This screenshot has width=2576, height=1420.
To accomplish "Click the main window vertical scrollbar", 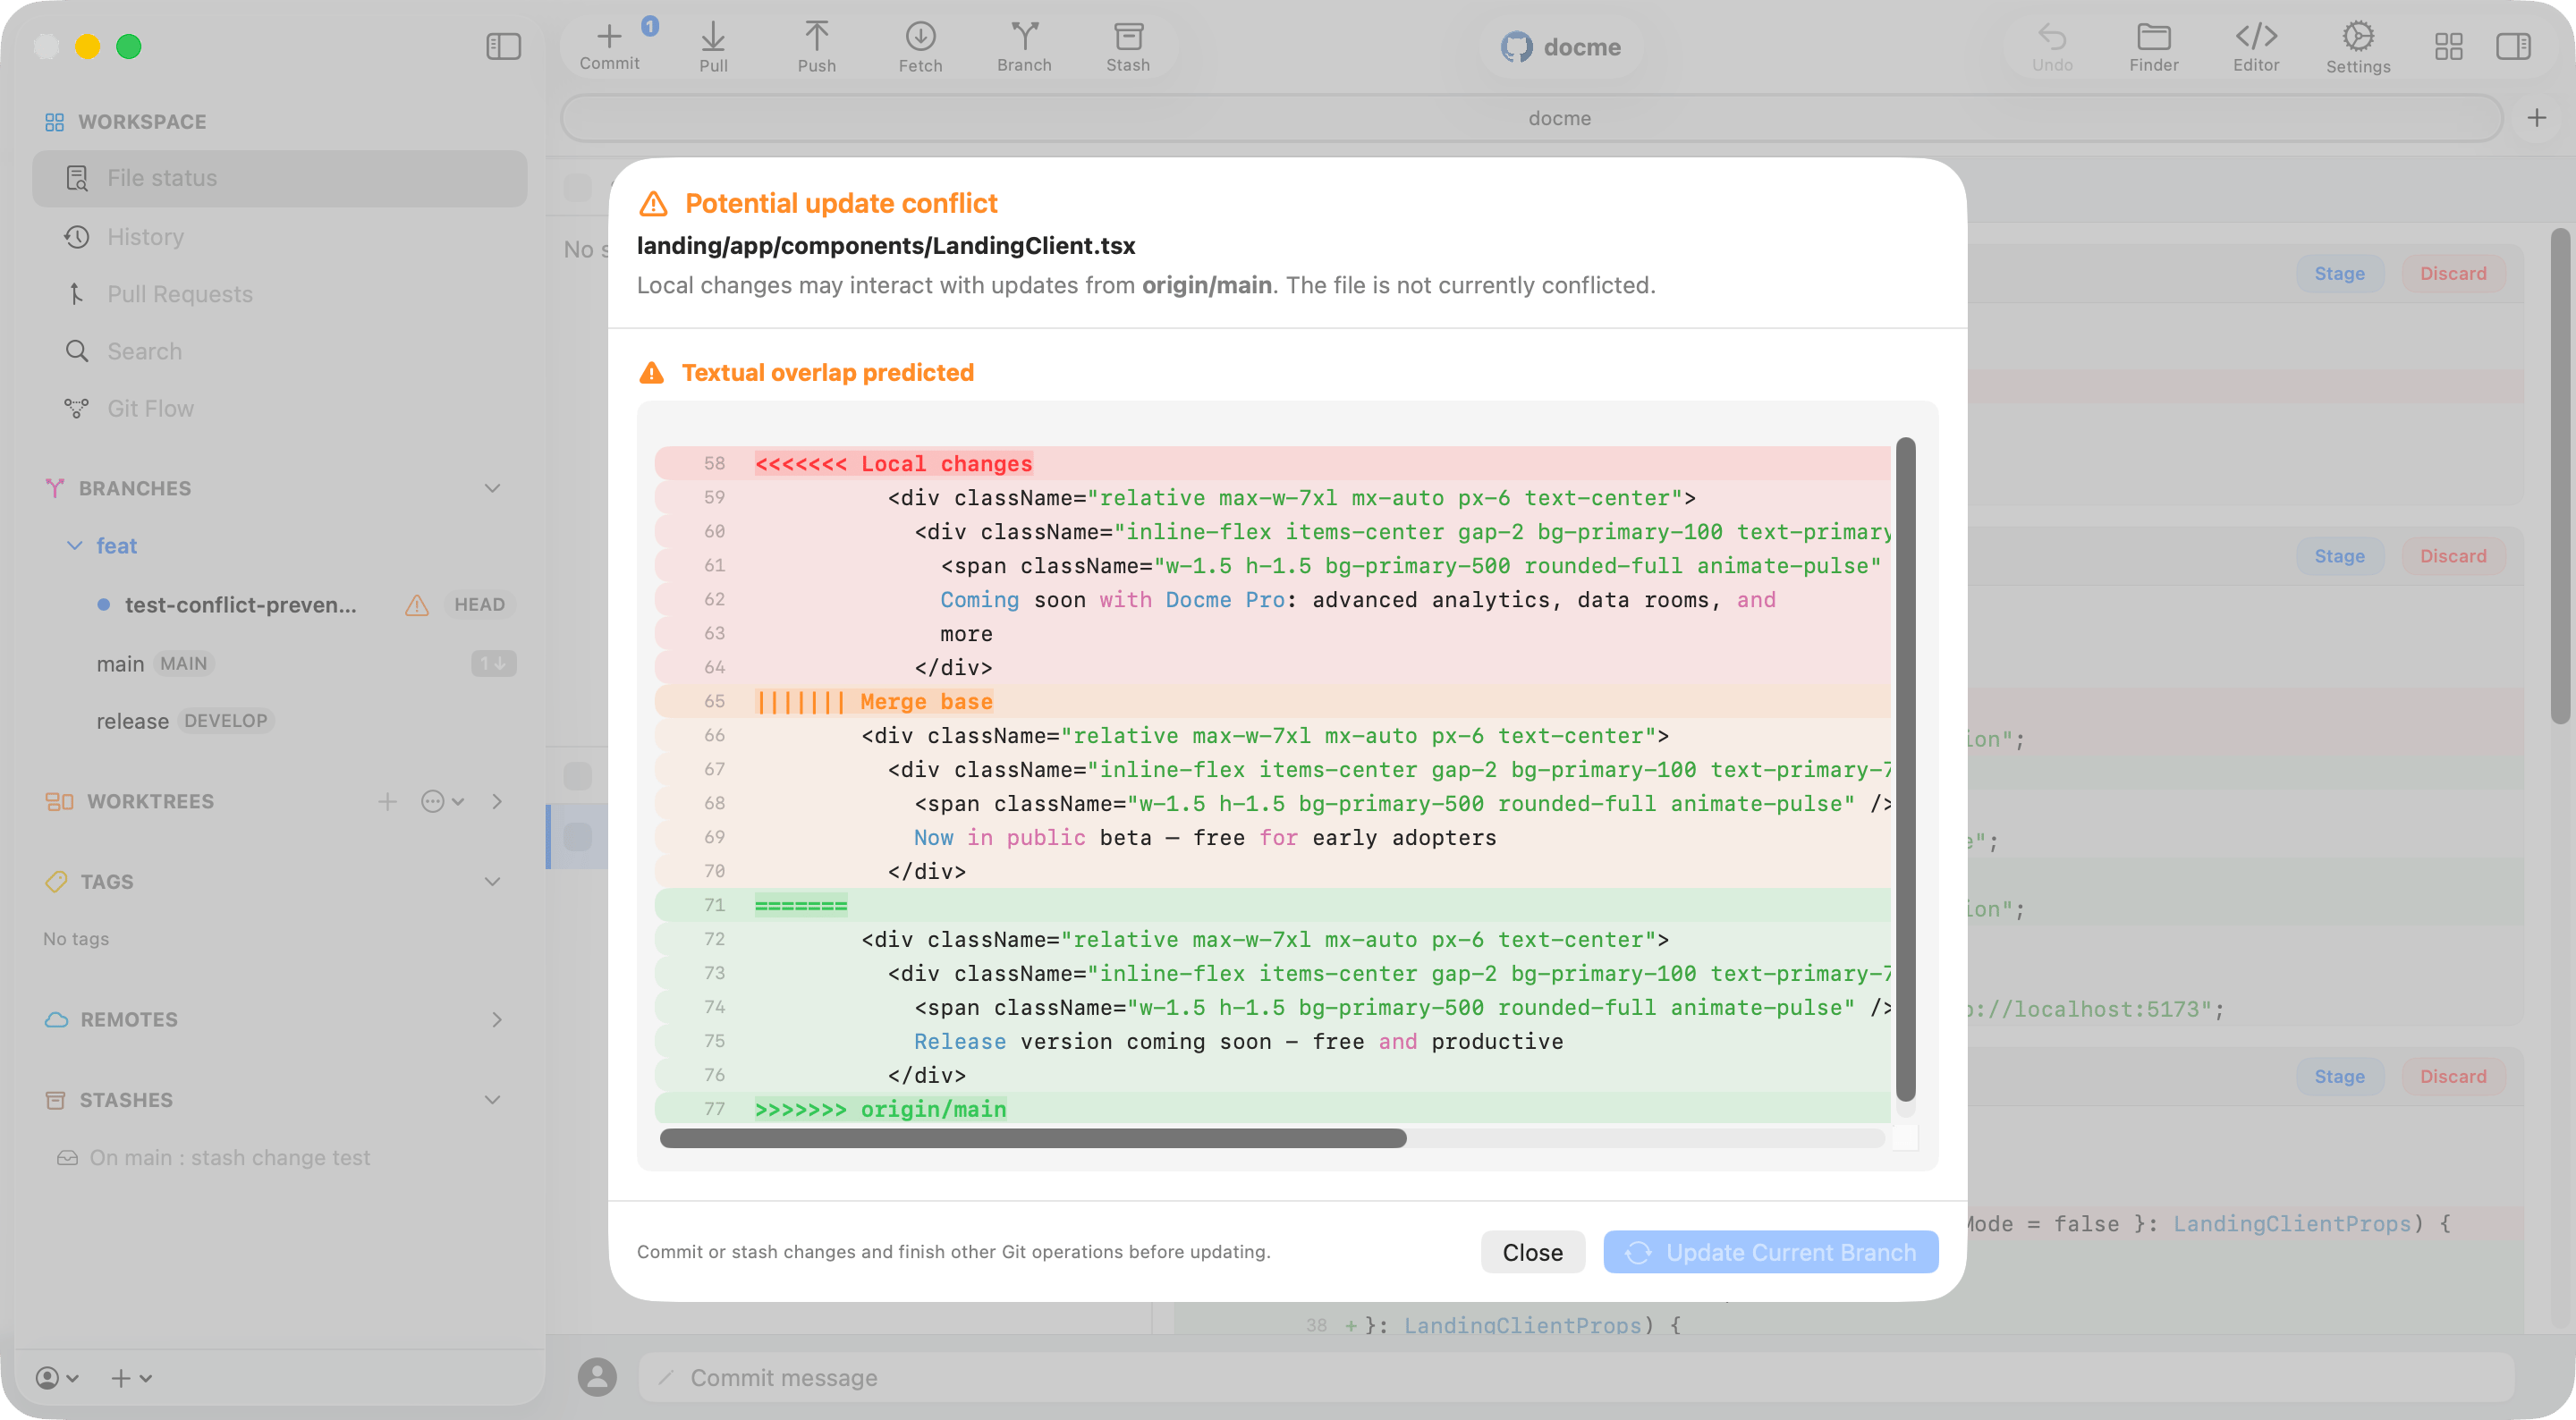I will coord(2559,476).
